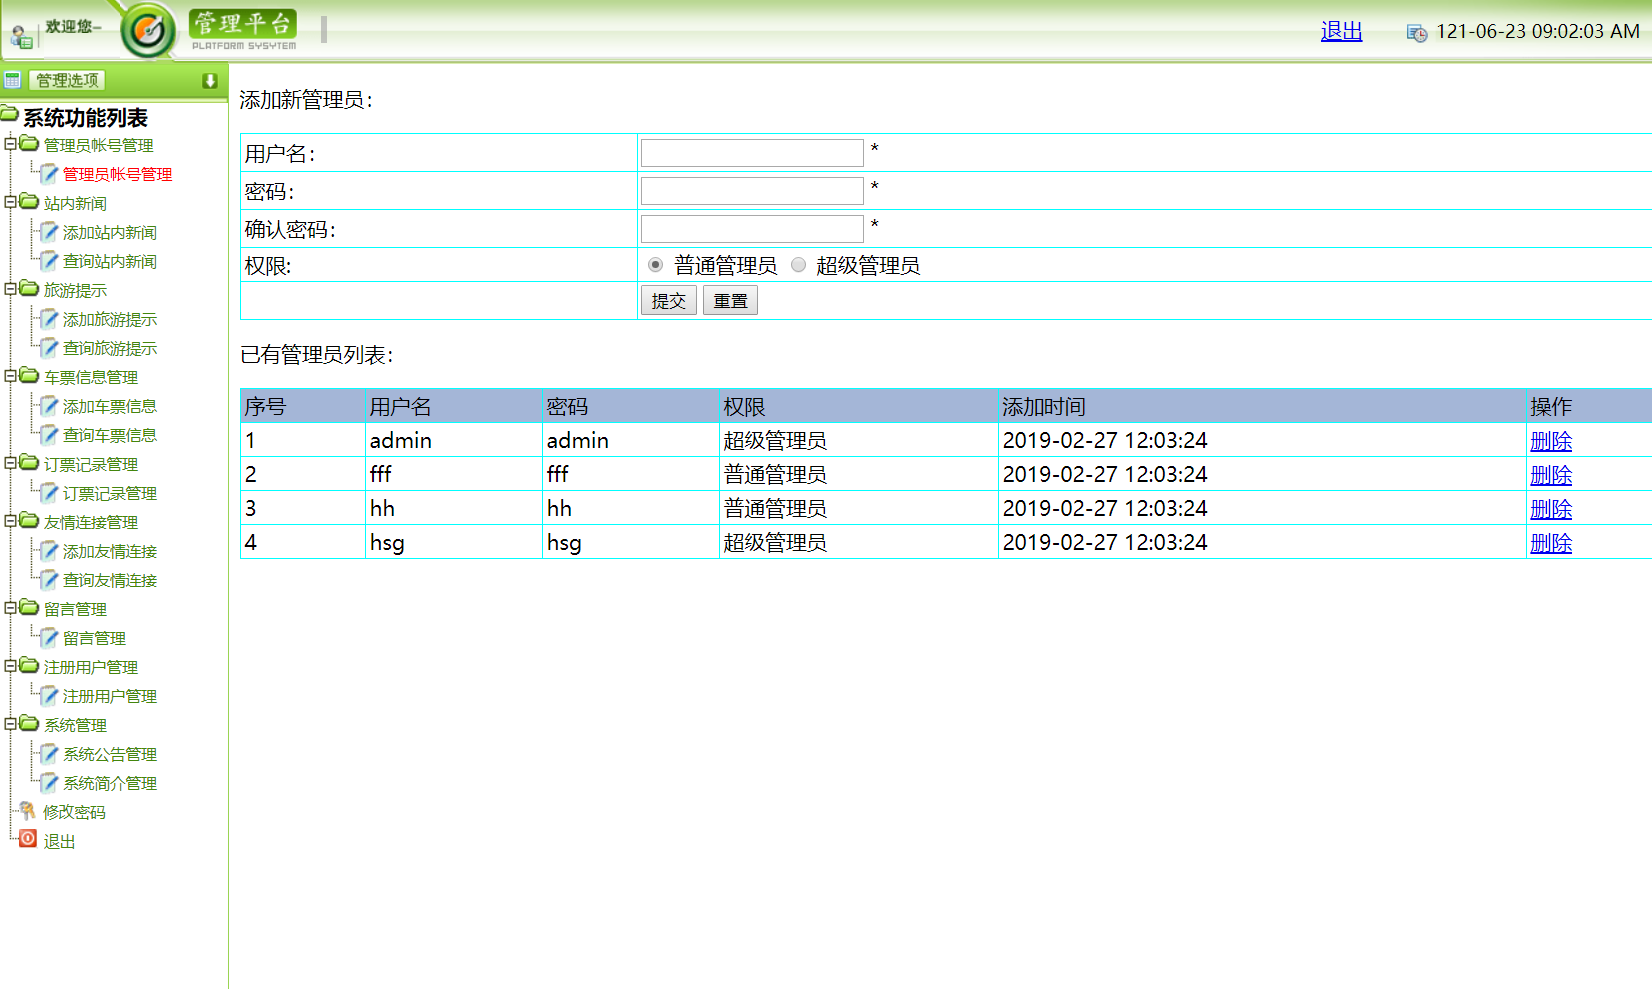This screenshot has height=989, width=1652.
Task: Click the green down-arrow icon in sidebar header
Action: (x=211, y=81)
